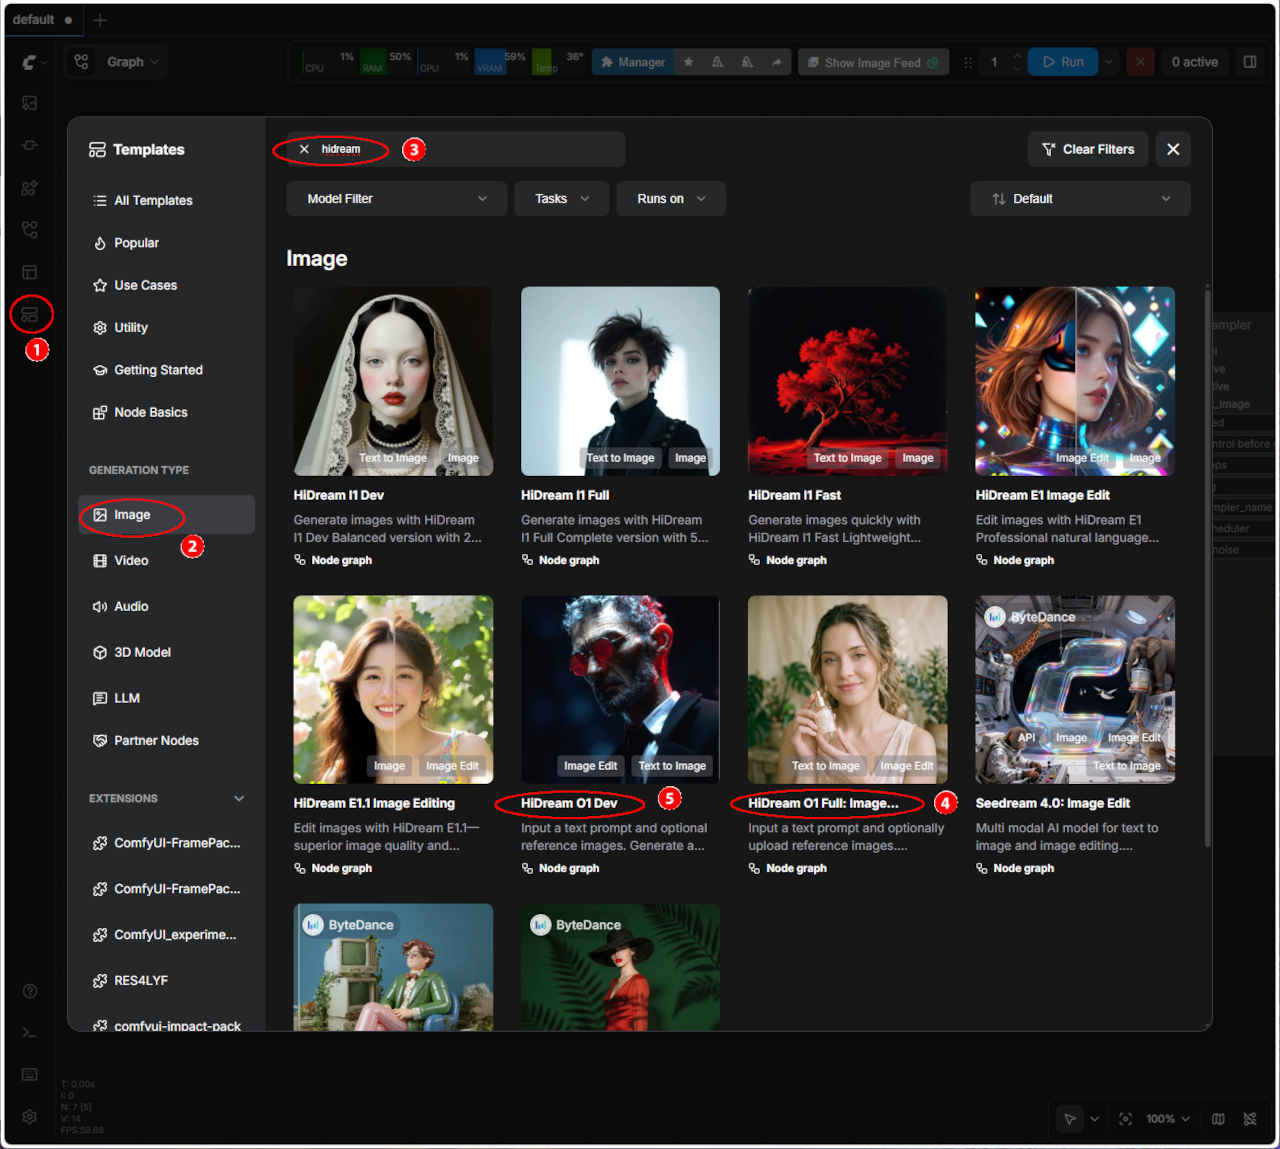
Task: Select the LLM generation type
Action: point(166,698)
